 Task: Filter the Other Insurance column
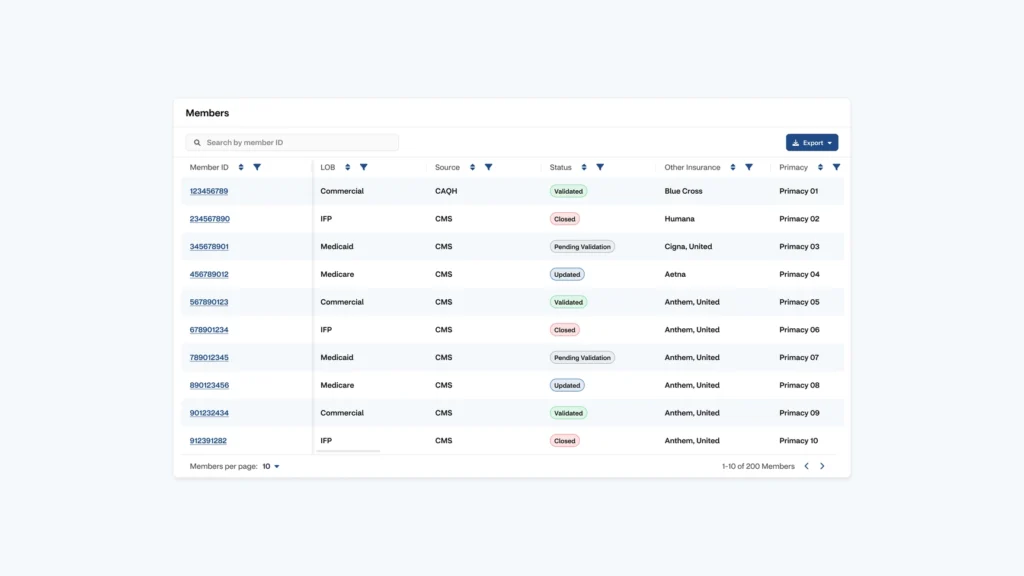click(748, 167)
